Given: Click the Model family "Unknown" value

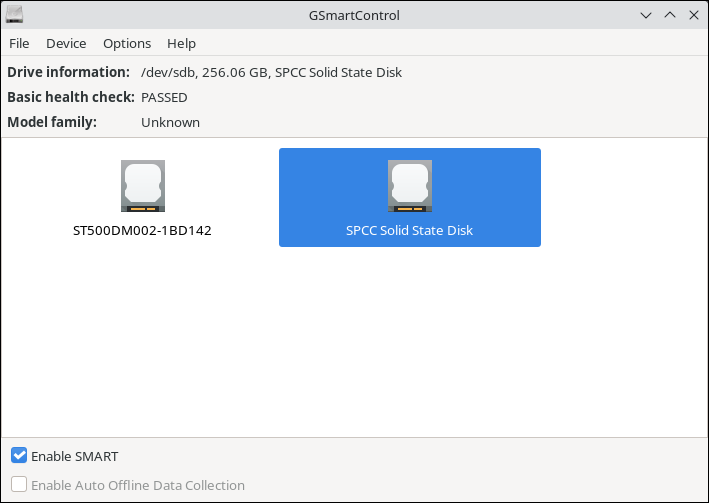Looking at the screenshot, I should point(170,122).
